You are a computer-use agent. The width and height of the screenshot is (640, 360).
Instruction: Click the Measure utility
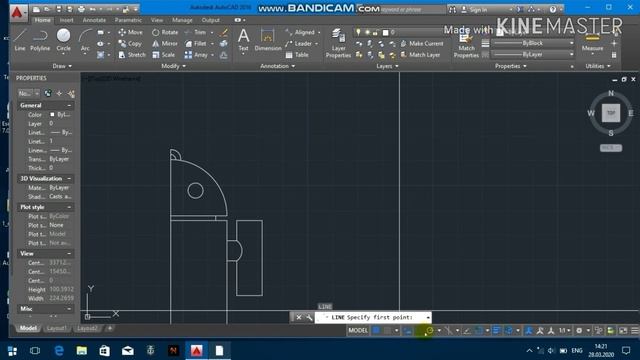click(592, 43)
